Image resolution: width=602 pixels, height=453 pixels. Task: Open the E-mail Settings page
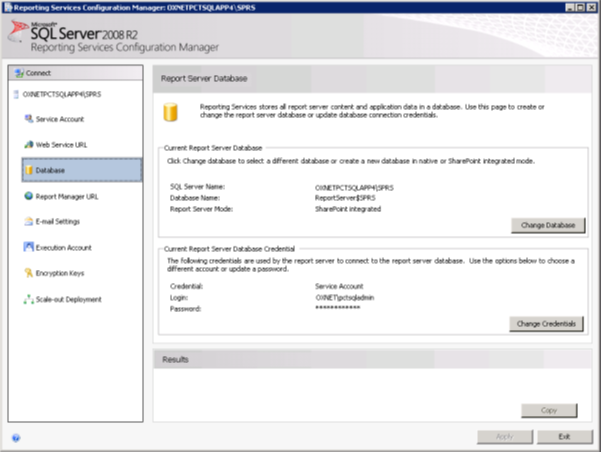pos(58,222)
